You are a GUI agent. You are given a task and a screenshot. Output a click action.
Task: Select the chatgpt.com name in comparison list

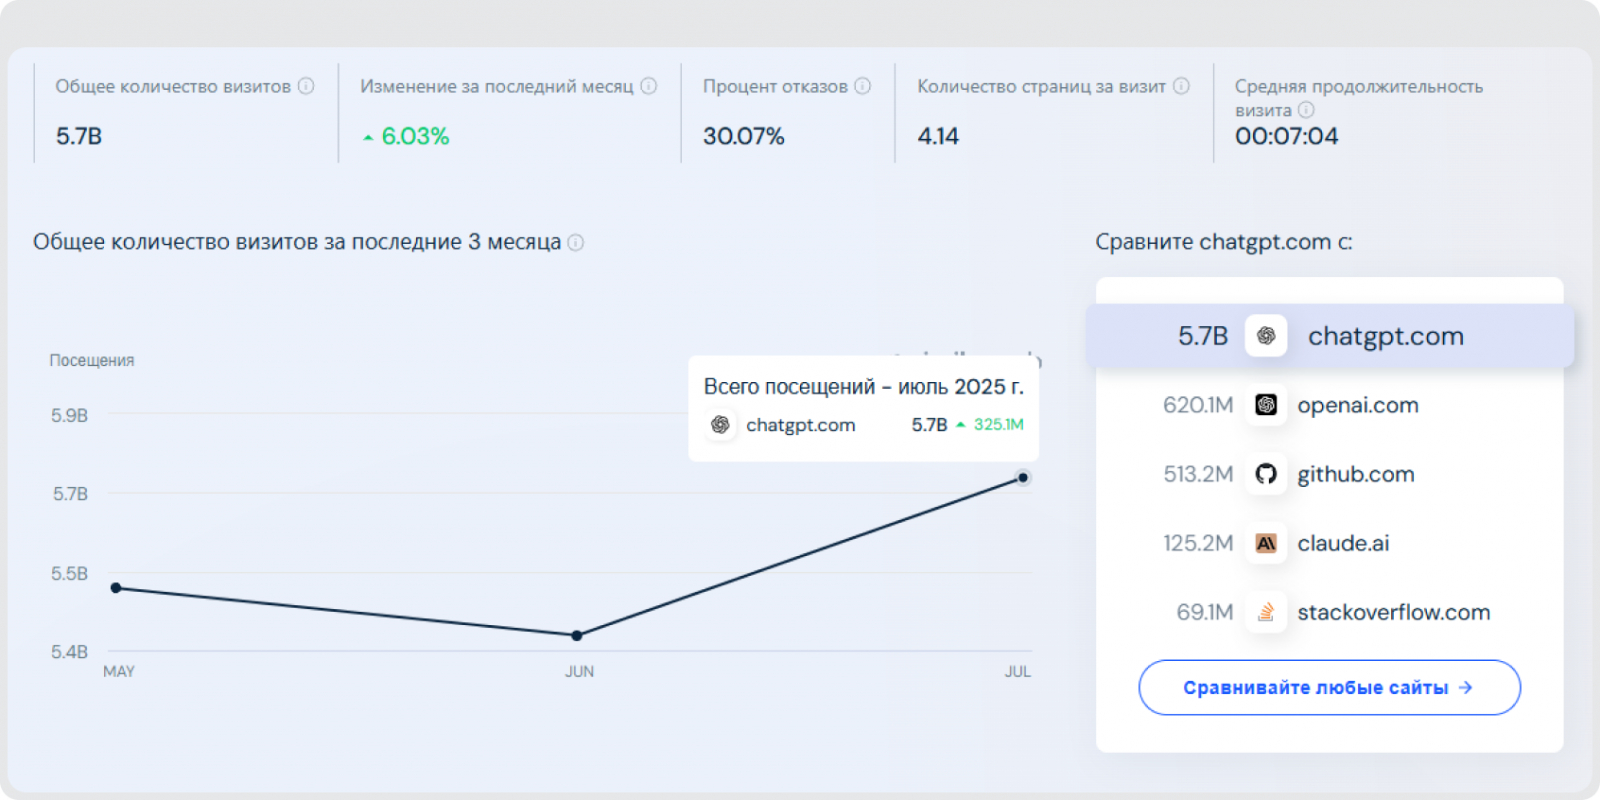[1386, 336]
